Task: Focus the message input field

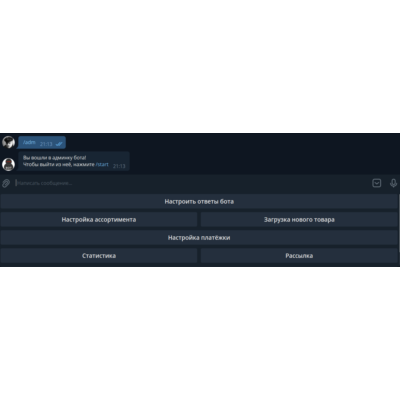Action: point(192,183)
